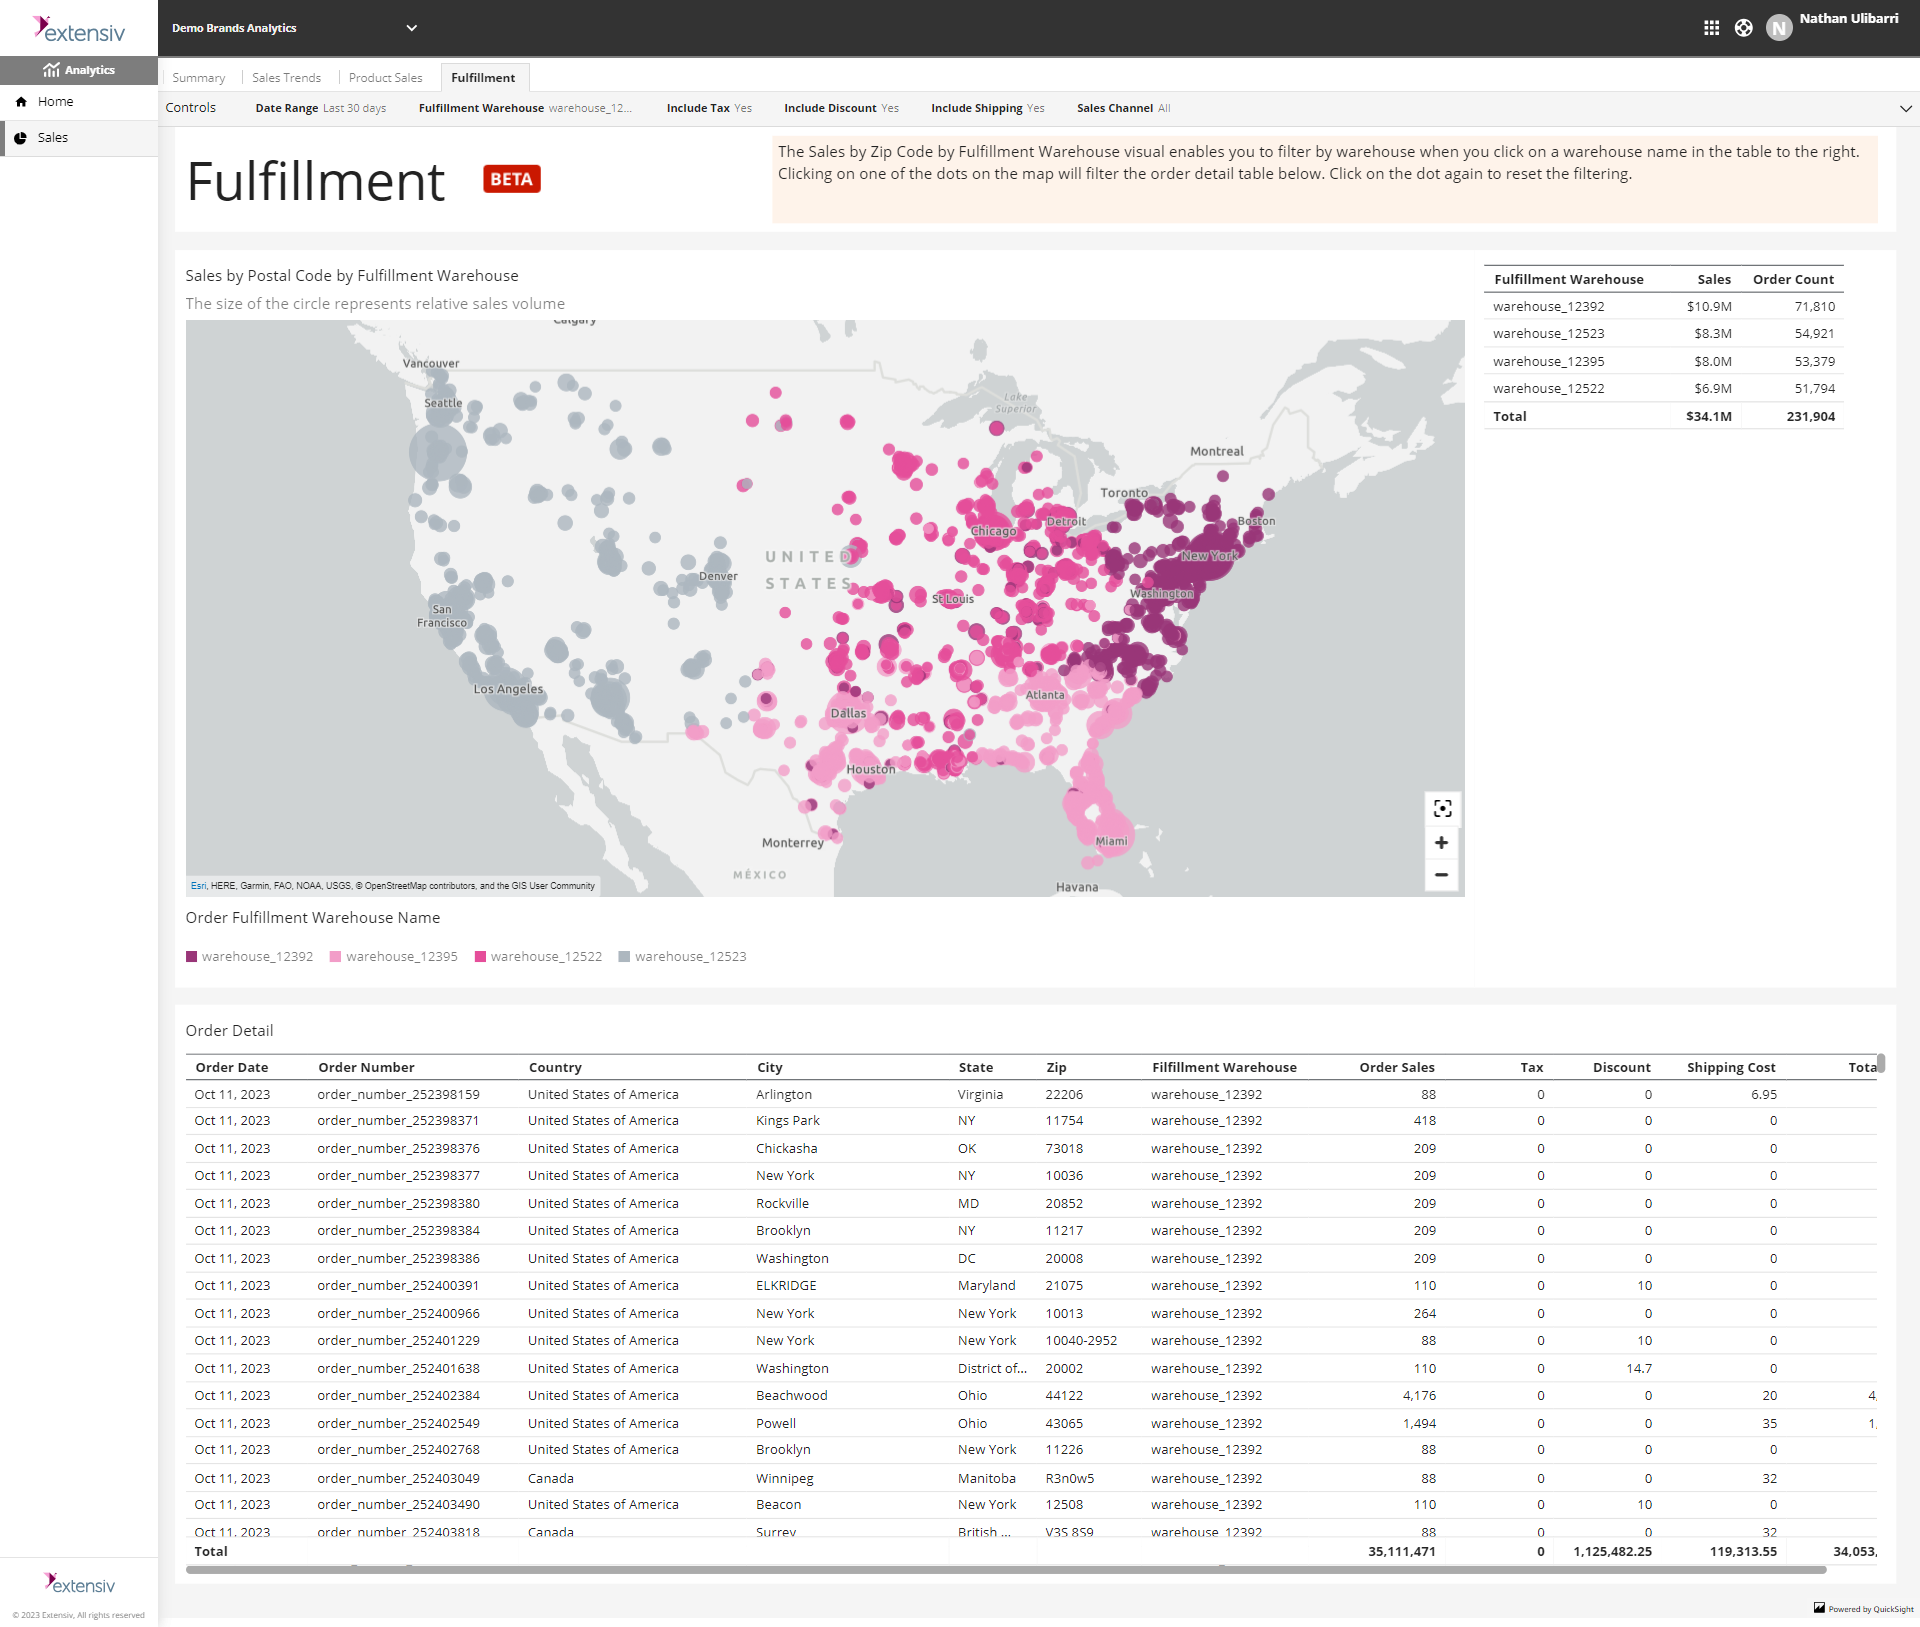Click the Esri attribution link on the map
Viewport: 1920px width, 1627px height.
[198, 885]
